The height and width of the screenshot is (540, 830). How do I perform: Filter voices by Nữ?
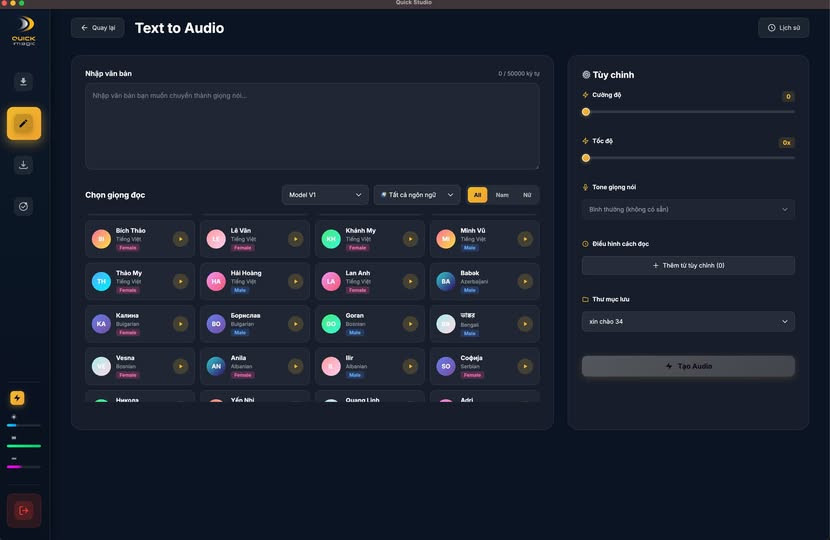tap(527, 195)
